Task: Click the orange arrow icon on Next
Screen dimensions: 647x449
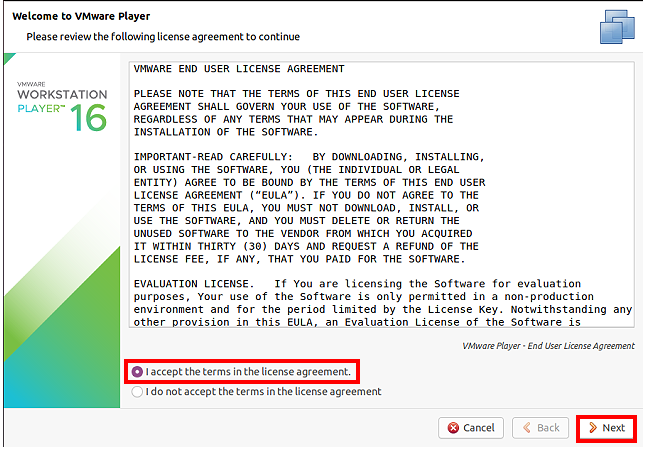Action: coord(593,428)
